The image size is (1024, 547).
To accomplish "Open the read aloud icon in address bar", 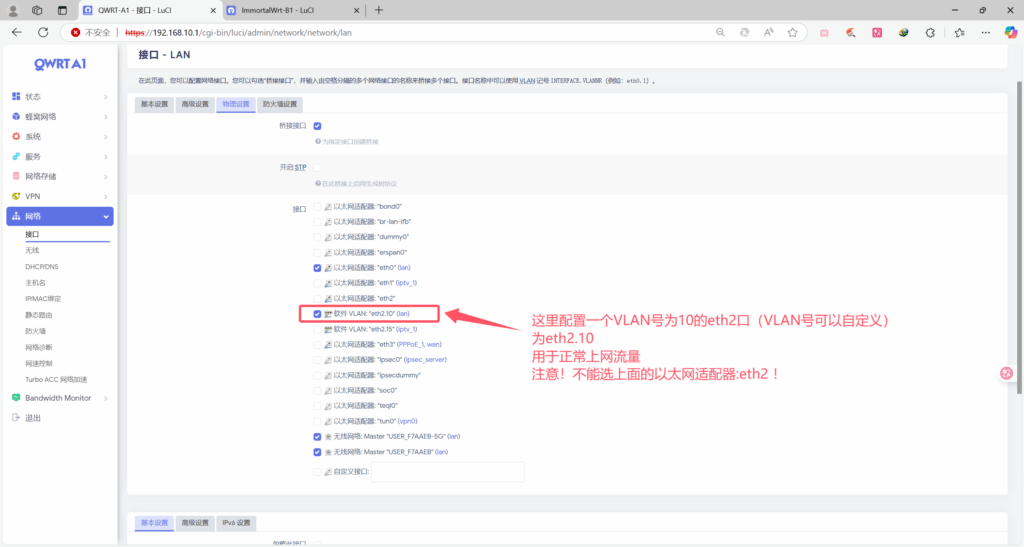I will click(769, 32).
